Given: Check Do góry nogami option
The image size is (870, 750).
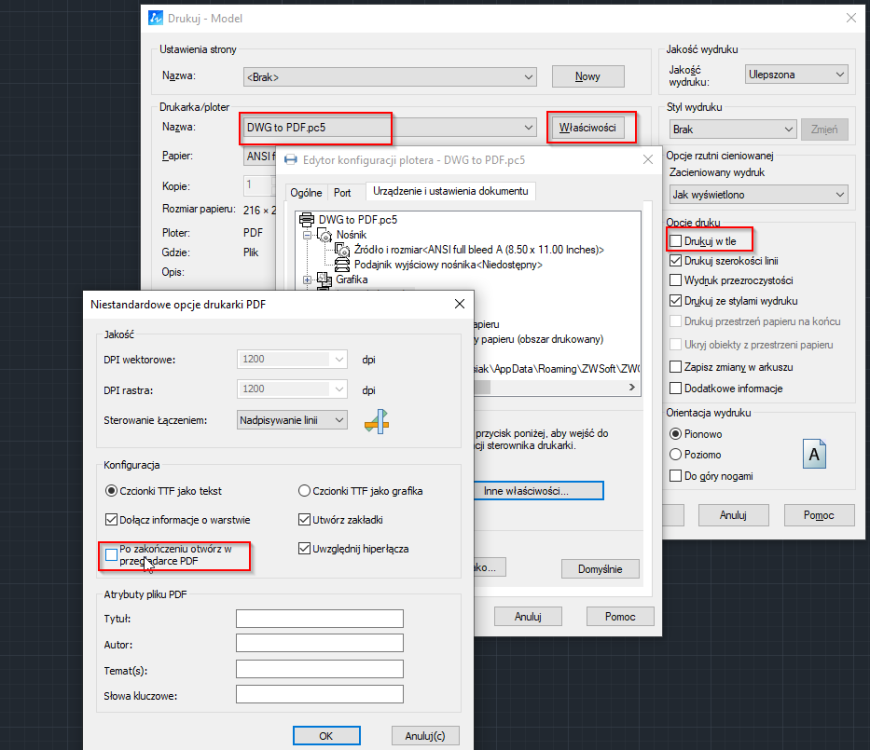Looking at the screenshot, I should coord(675,476).
